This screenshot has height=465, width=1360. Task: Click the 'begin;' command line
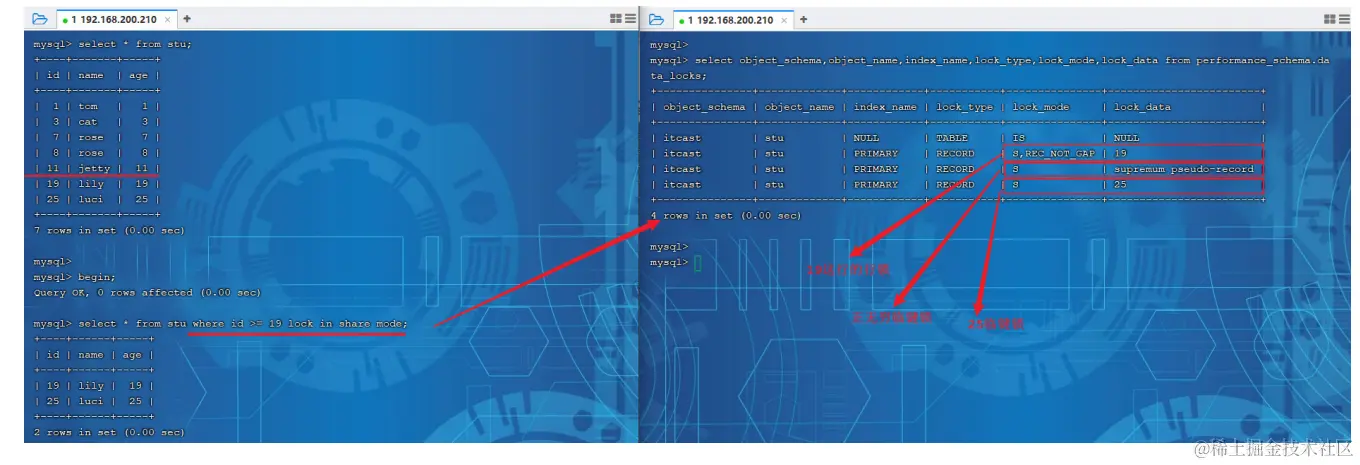click(75, 277)
